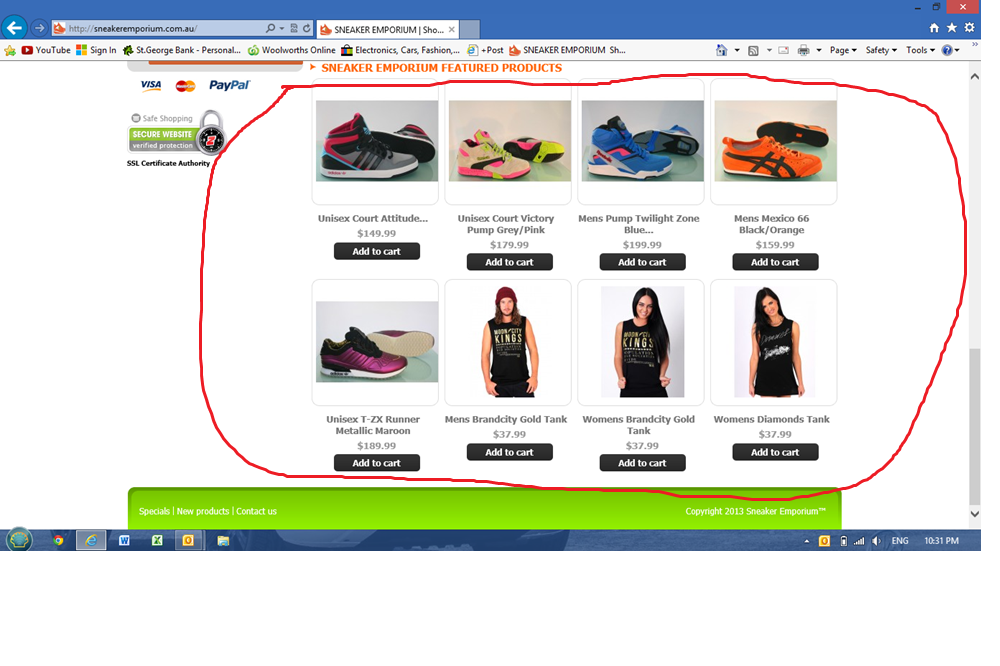The image size is (1000, 666).
Task: Open a new blank tab
Action: 470,29
